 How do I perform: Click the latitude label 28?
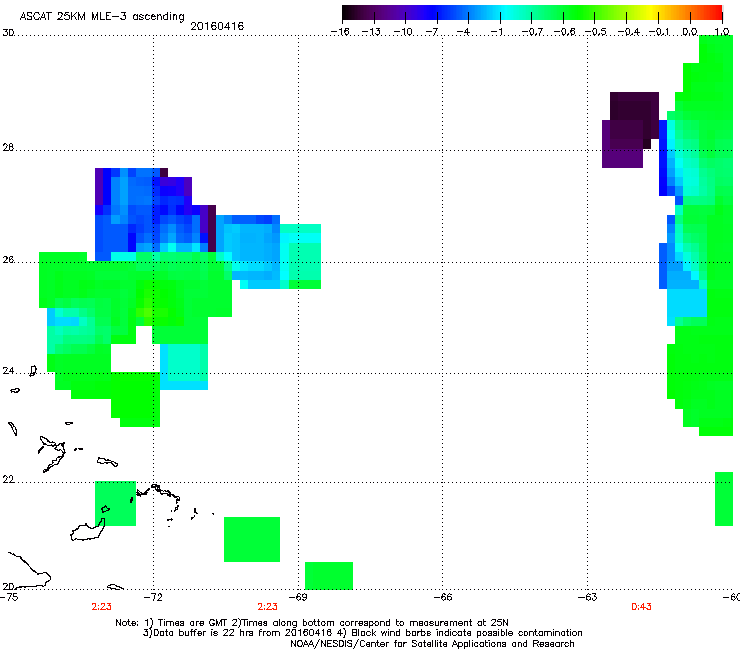[x=8, y=148]
